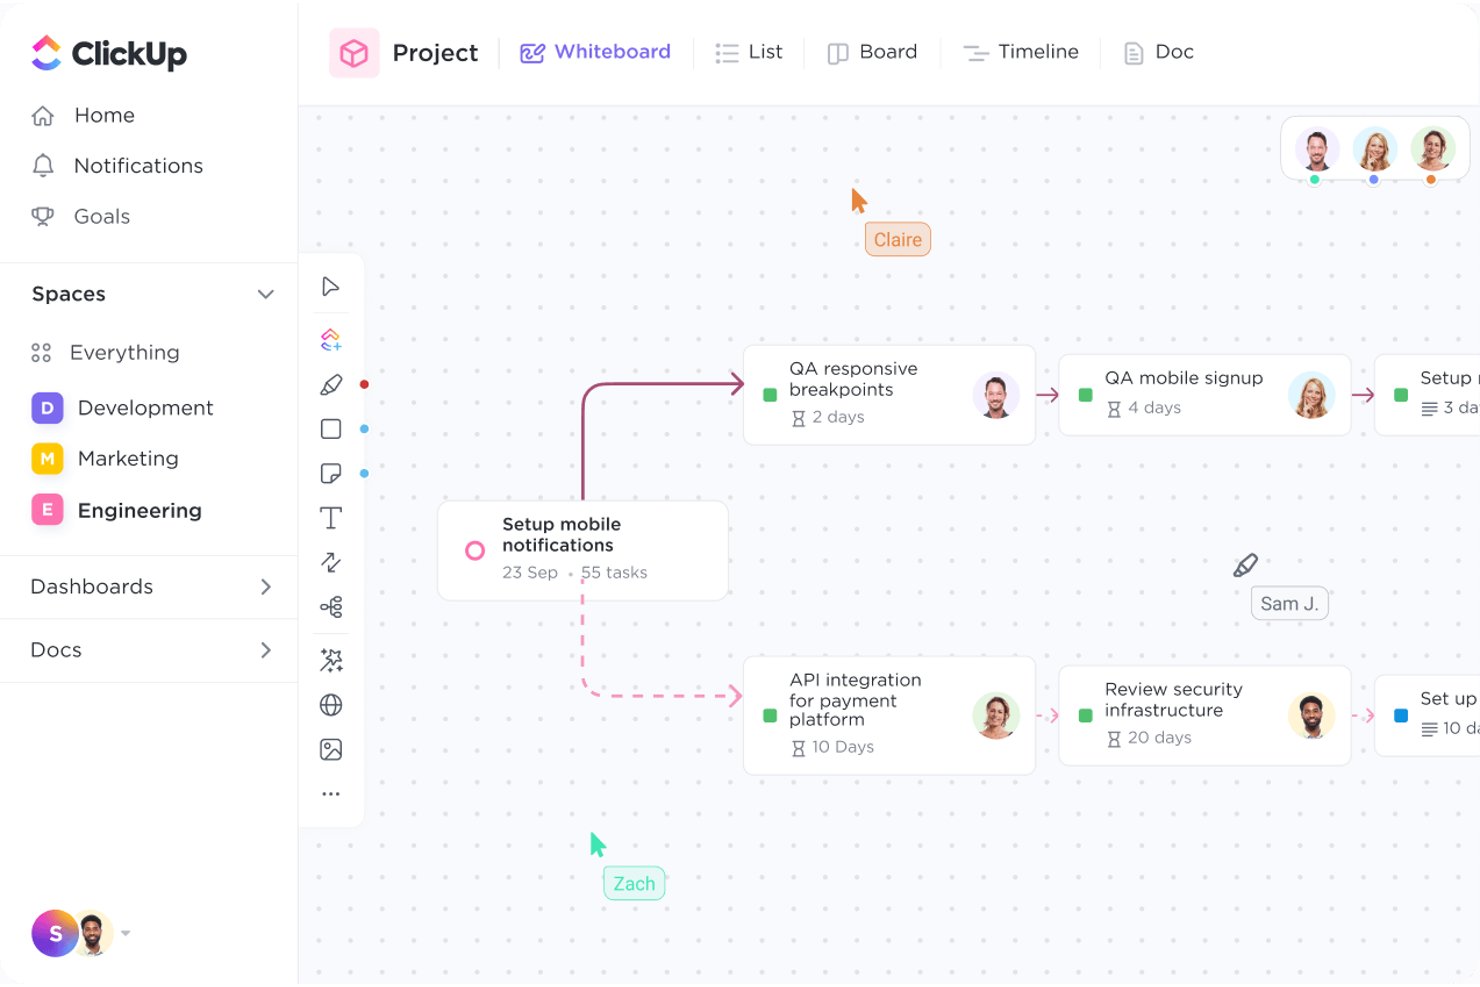Image resolution: width=1480 pixels, height=987 pixels.
Task: Switch to the Board view tab
Action: 872,52
